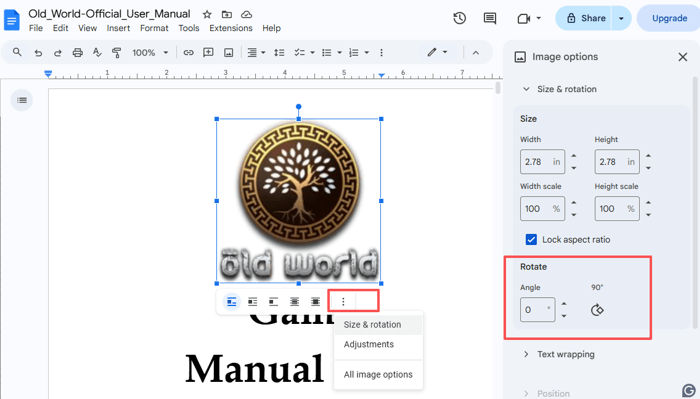Add a comment from the toolbar
Viewport: 700px width, 399px height.
click(x=208, y=53)
